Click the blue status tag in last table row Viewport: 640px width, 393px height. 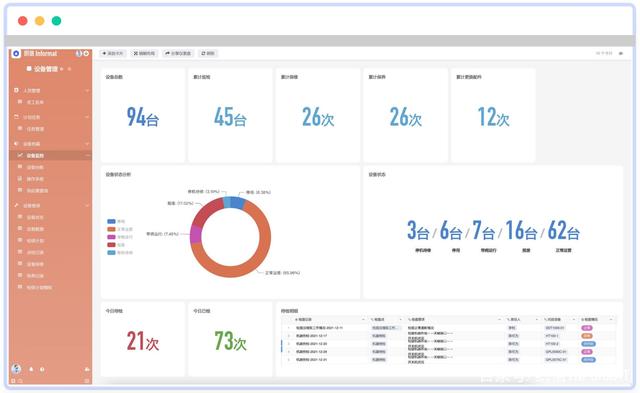pyautogui.click(x=588, y=360)
